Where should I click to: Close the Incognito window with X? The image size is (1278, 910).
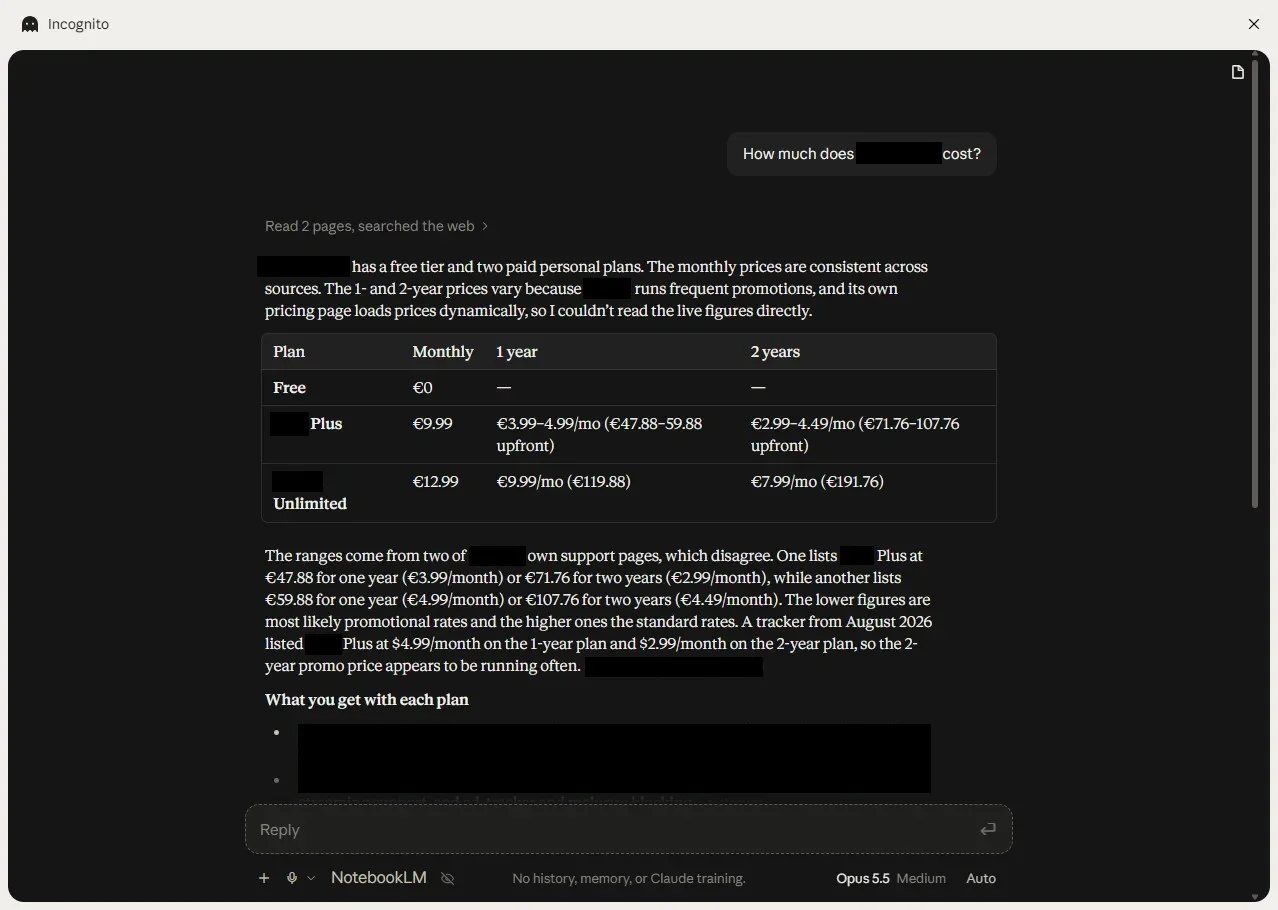[1254, 24]
